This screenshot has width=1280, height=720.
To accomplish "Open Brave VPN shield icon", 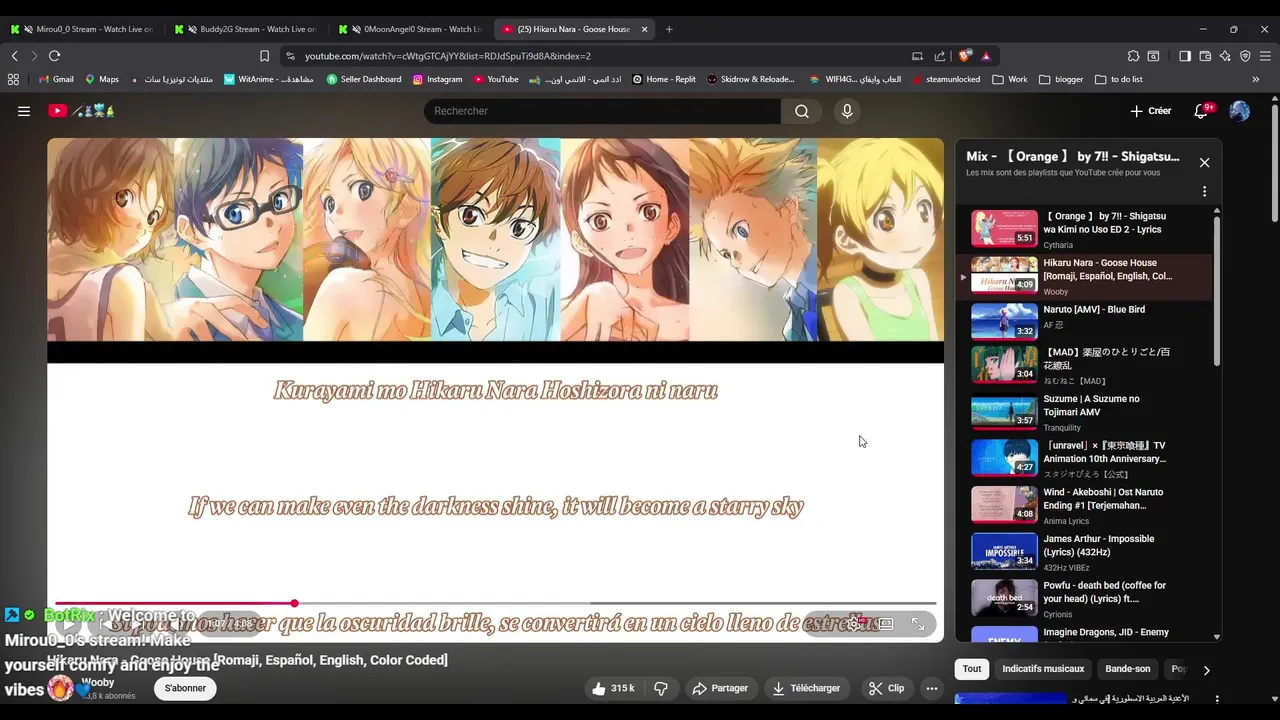I will (x=1245, y=56).
